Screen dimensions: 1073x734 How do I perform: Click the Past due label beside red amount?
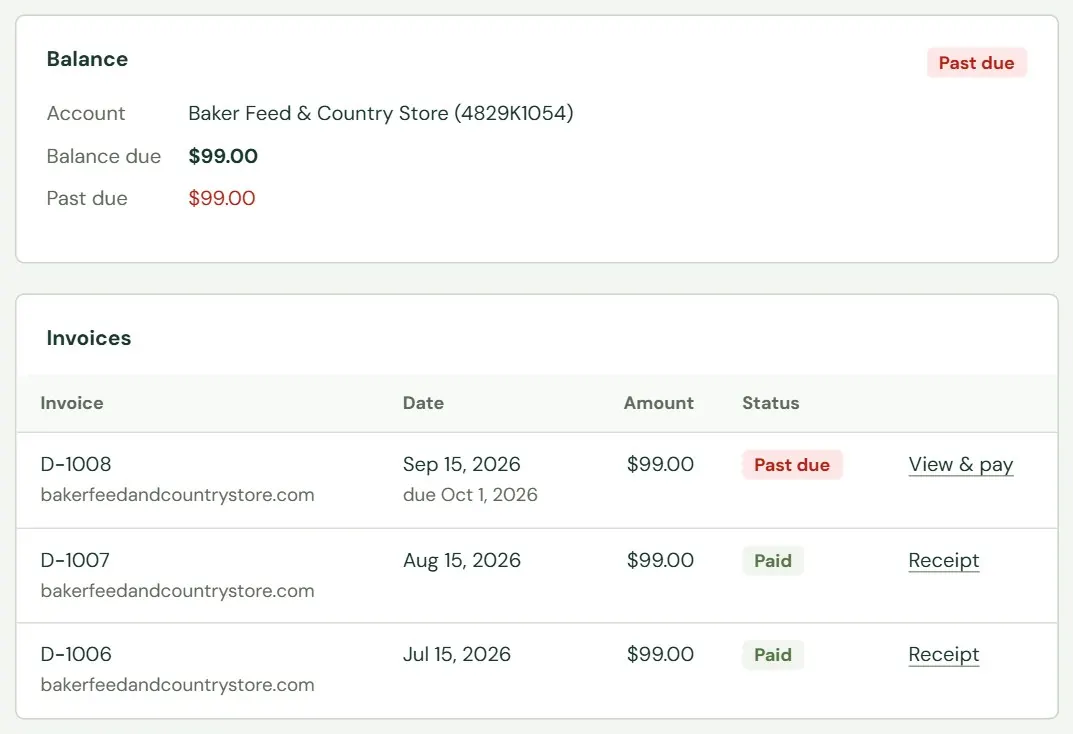point(87,198)
